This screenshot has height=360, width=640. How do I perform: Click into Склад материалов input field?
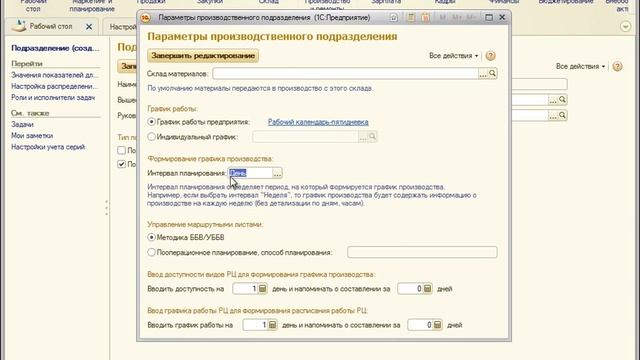[x=345, y=73]
